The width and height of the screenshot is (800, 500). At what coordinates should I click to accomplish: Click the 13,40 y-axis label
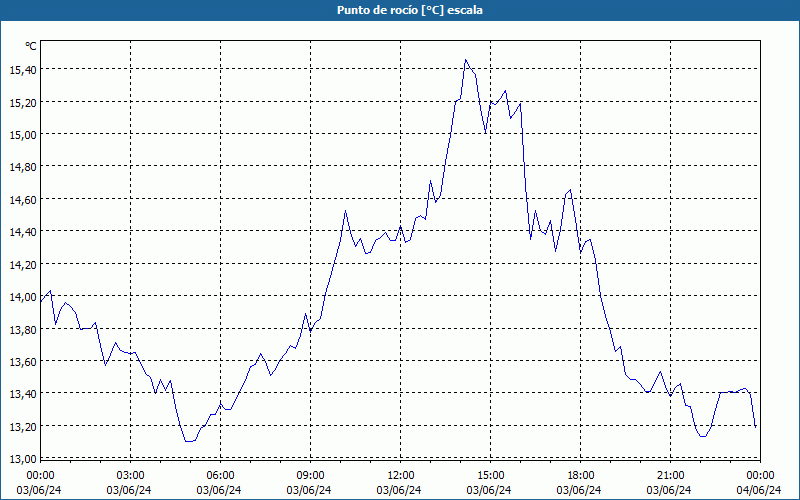[x=23, y=394]
